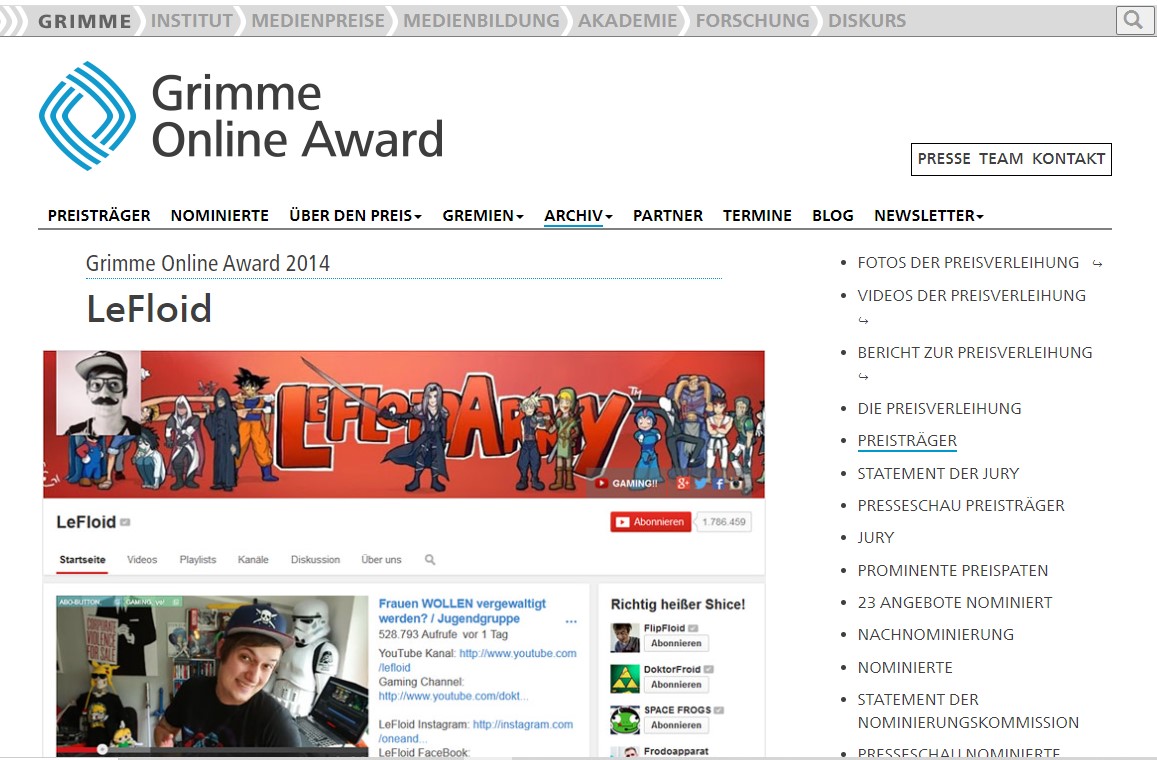1157x760 pixels.
Task: Click the Grimme Online Award diamond logo
Action: 87,116
